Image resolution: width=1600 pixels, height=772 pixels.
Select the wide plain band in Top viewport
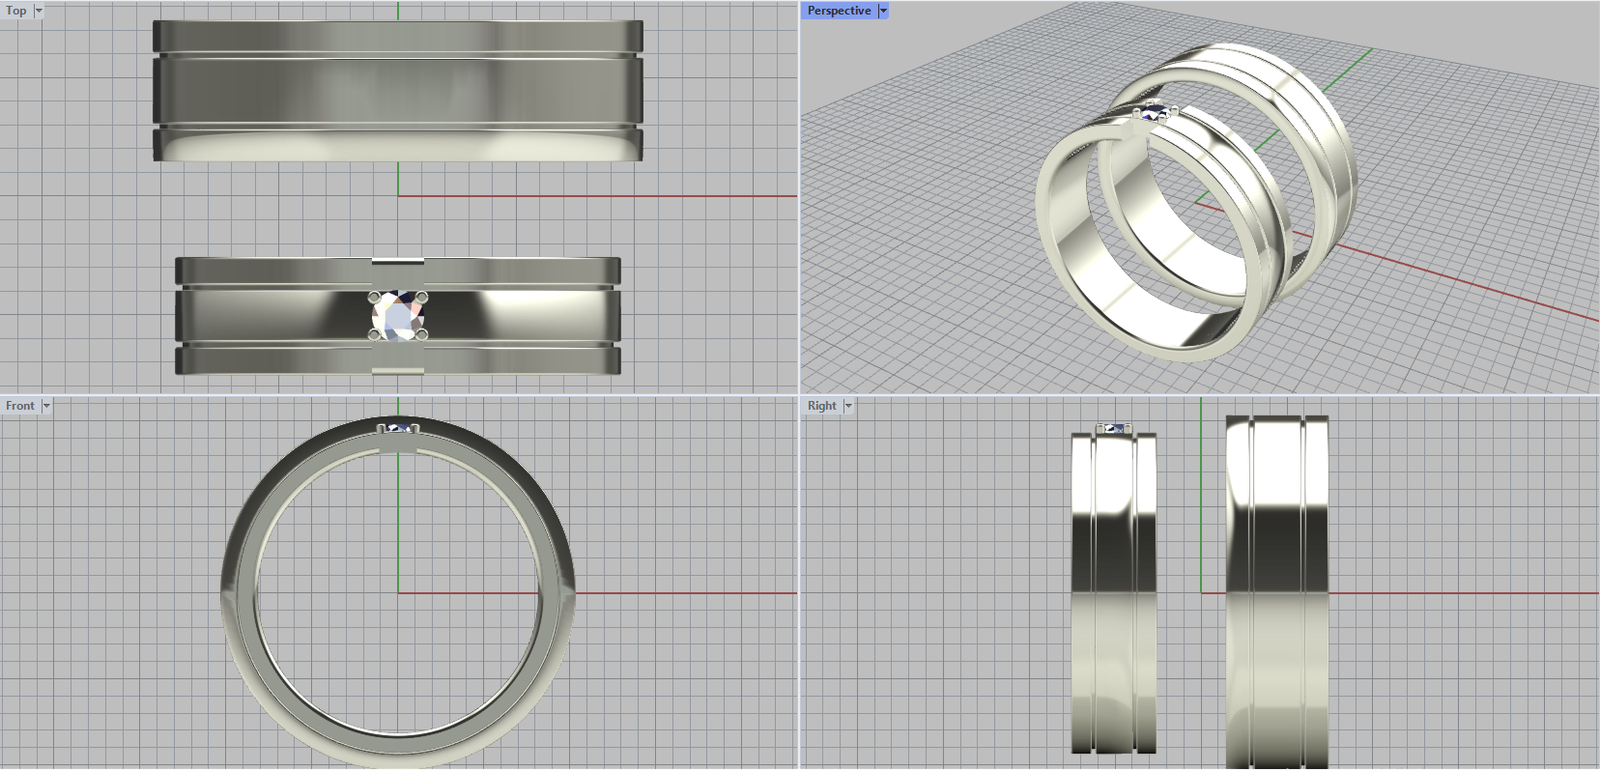pos(397,90)
